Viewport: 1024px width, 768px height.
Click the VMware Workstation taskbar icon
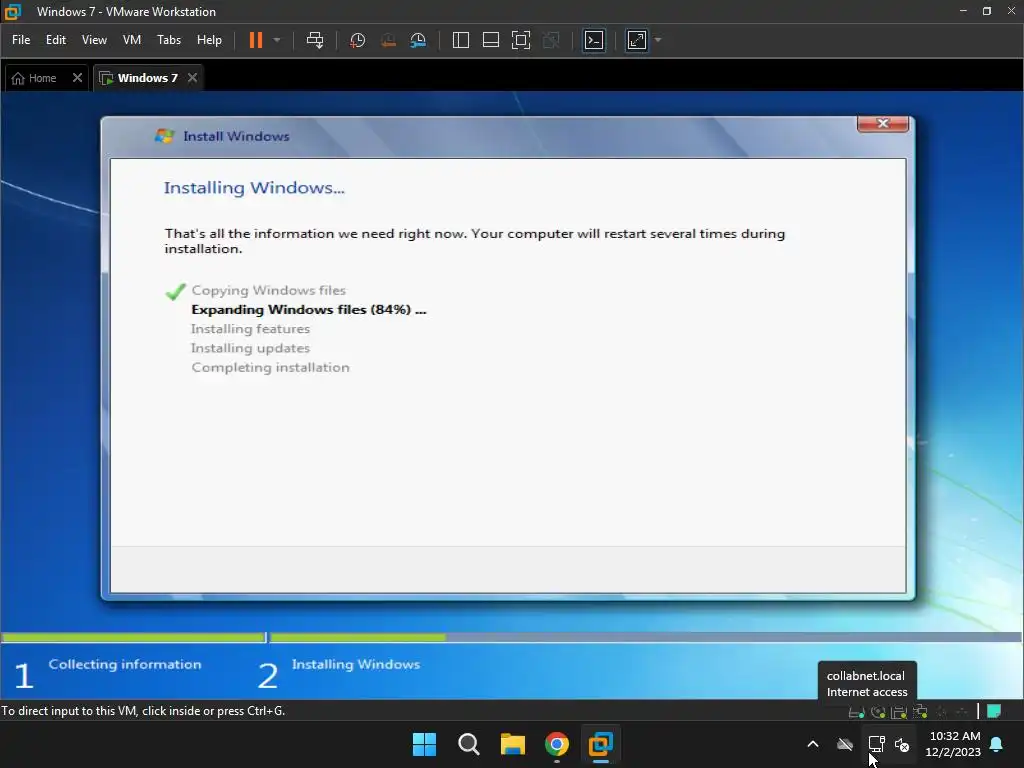point(601,744)
